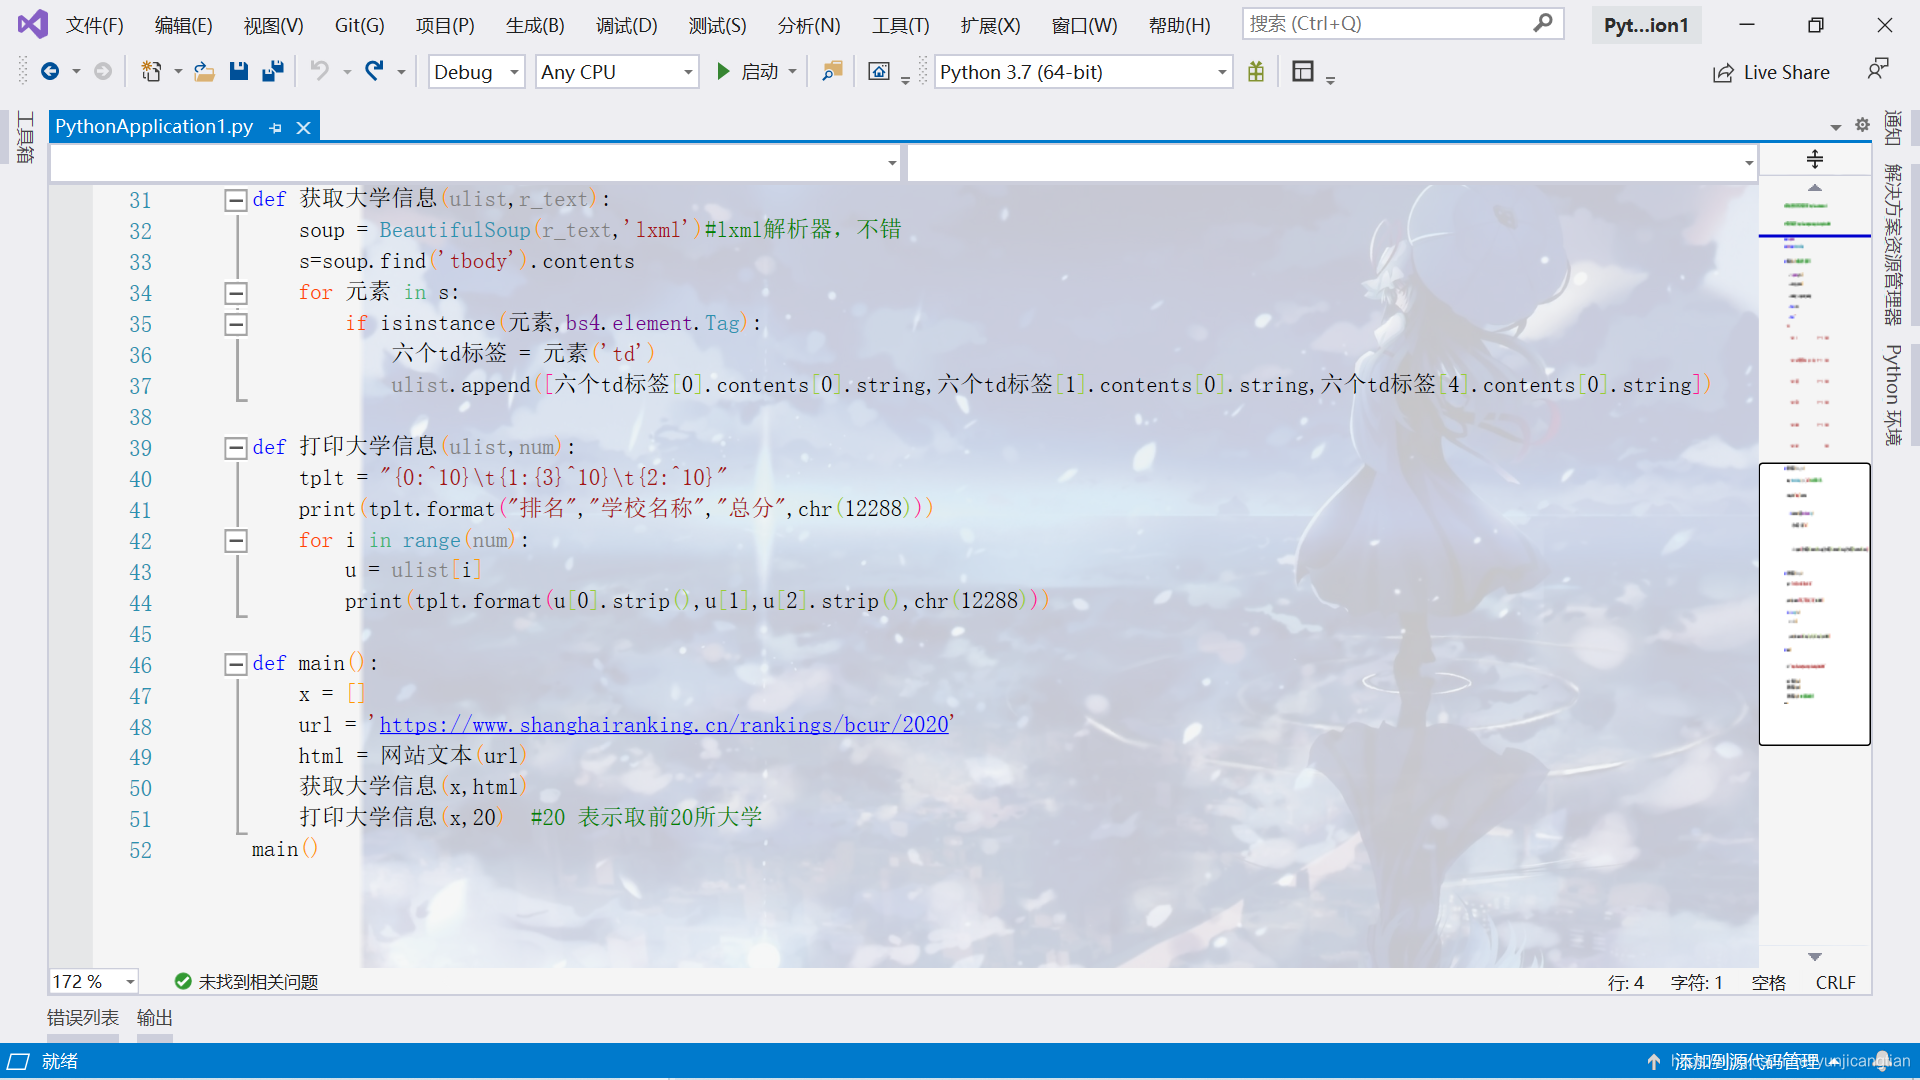Click the Redo action icon
Image resolution: width=1920 pixels, height=1080 pixels.
[x=373, y=71]
